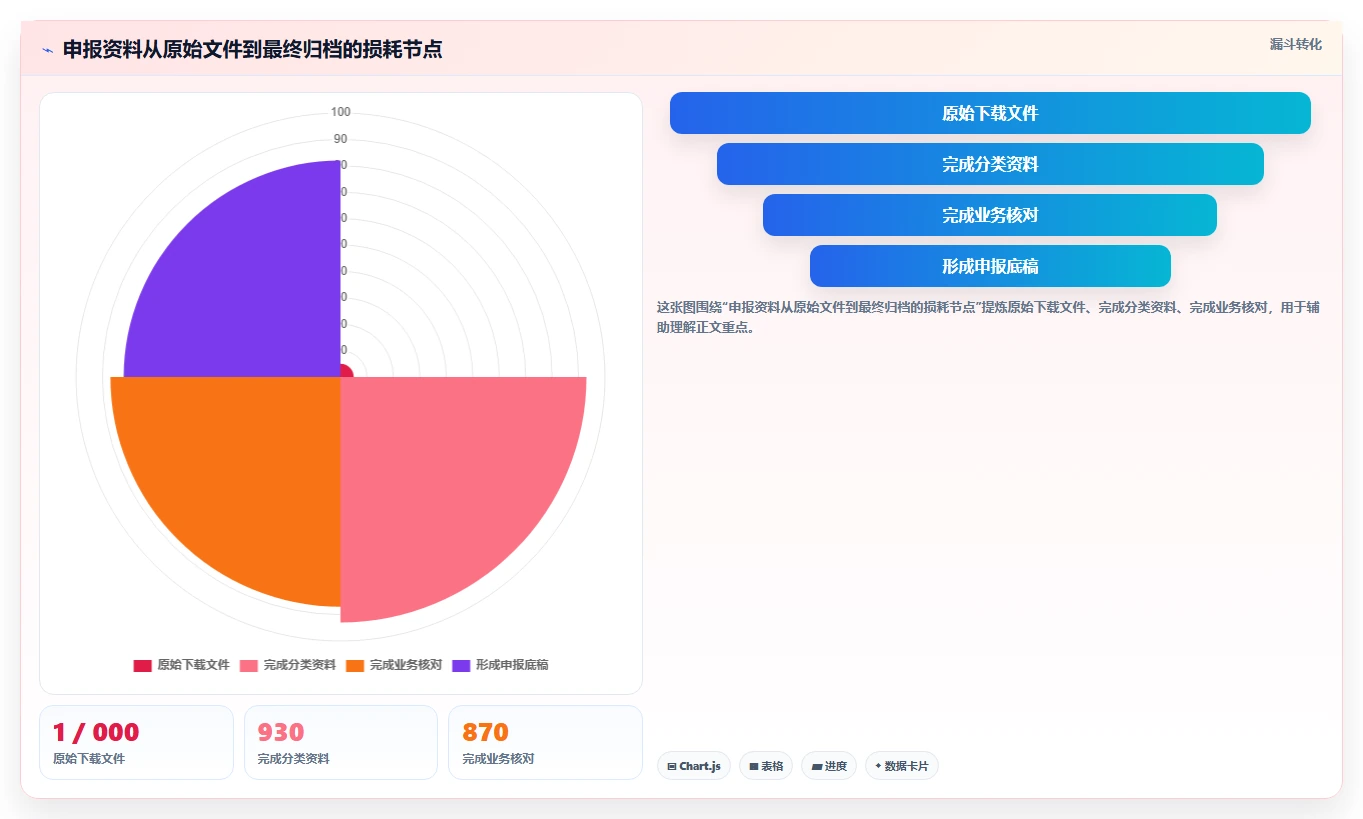
Task: Click the 形成申报底稿 funnel bar
Action: pyautogui.click(x=990, y=266)
